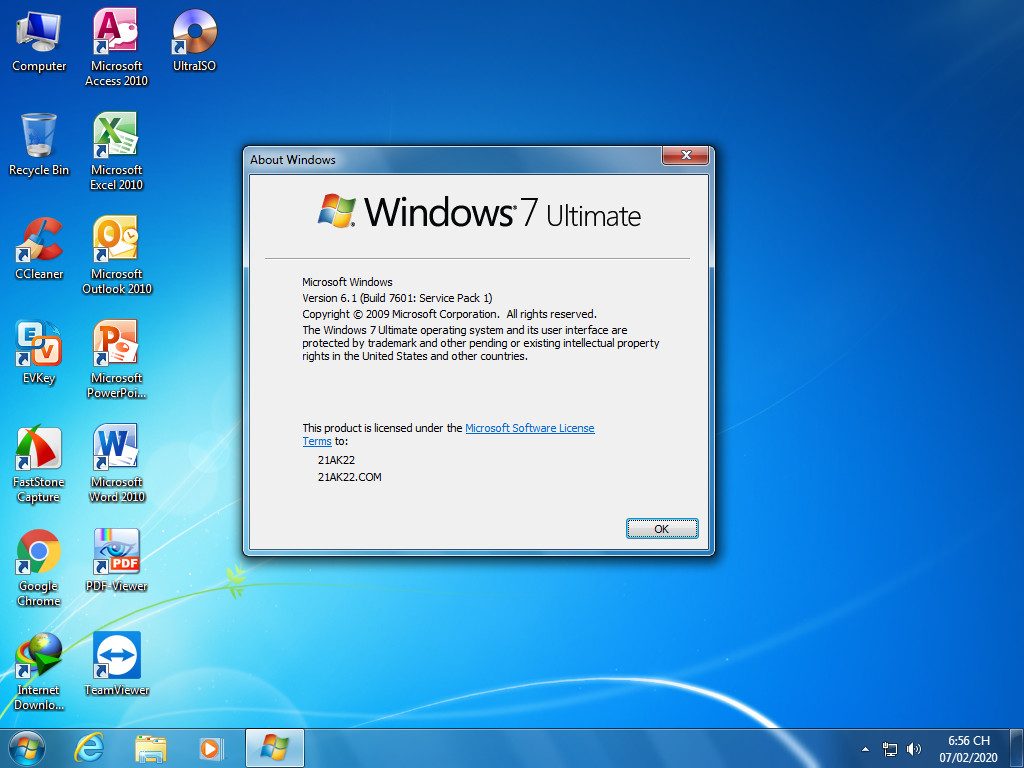Click the 21AK22.COM licensee text
This screenshot has width=1024, height=768.
coord(349,477)
